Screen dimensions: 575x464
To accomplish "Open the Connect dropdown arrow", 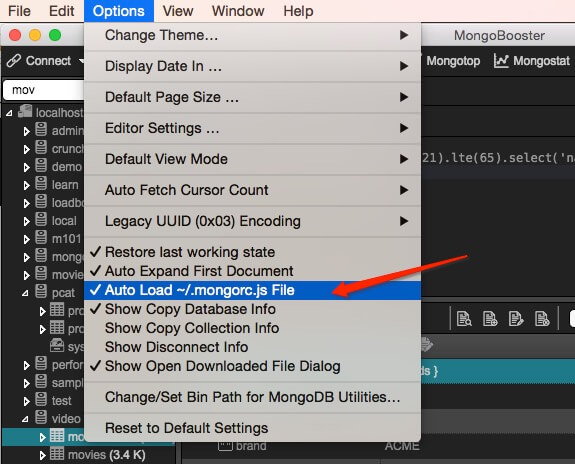I will click(x=81, y=61).
